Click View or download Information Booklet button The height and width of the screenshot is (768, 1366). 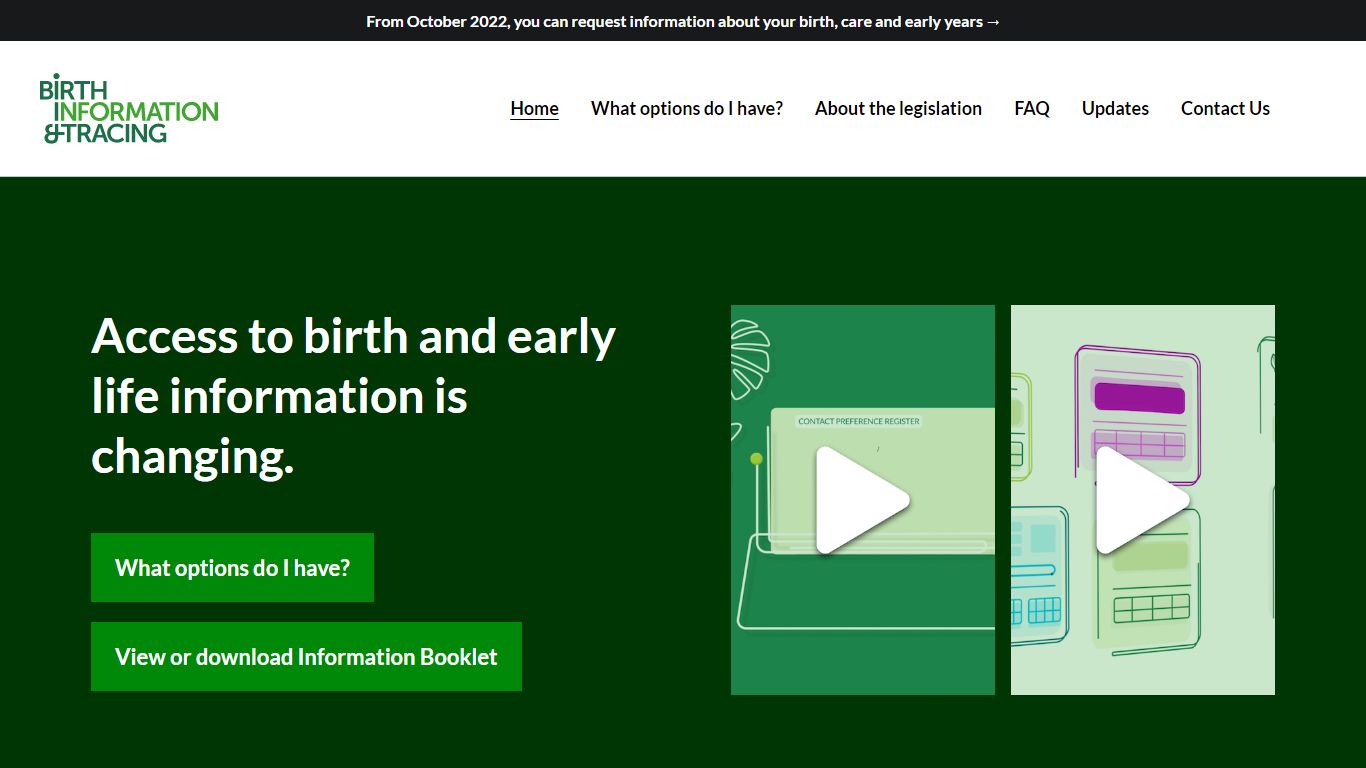tap(306, 657)
